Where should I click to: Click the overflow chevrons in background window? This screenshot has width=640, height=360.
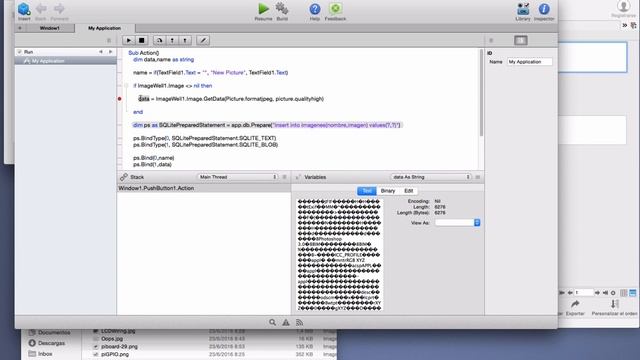pyautogui.click(x=624, y=25)
